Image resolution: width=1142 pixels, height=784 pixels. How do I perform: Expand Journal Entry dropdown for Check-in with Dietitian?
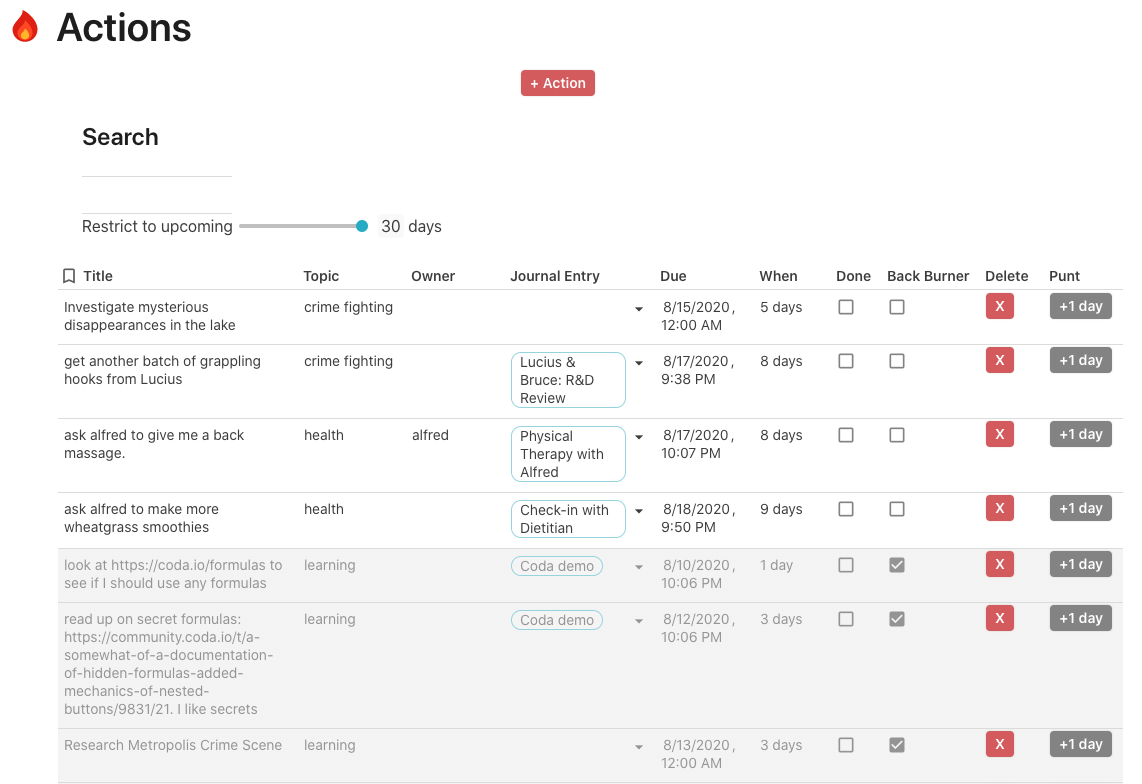click(639, 511)
